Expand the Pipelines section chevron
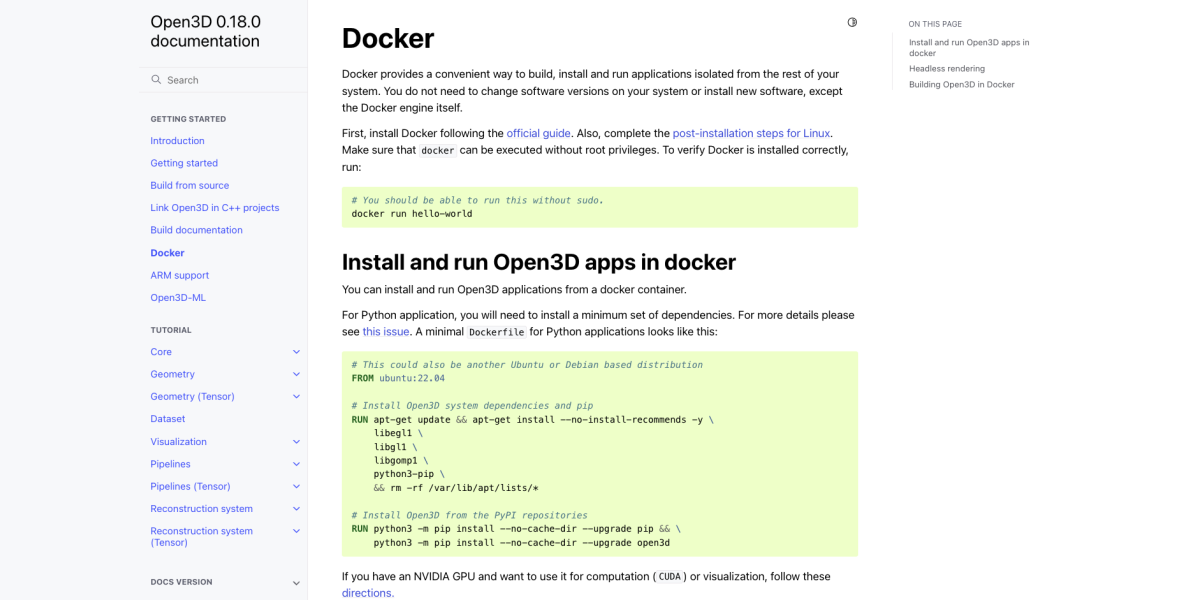Image resolution: width=1200 pixels, height=600 pixels. coord(296,464)
